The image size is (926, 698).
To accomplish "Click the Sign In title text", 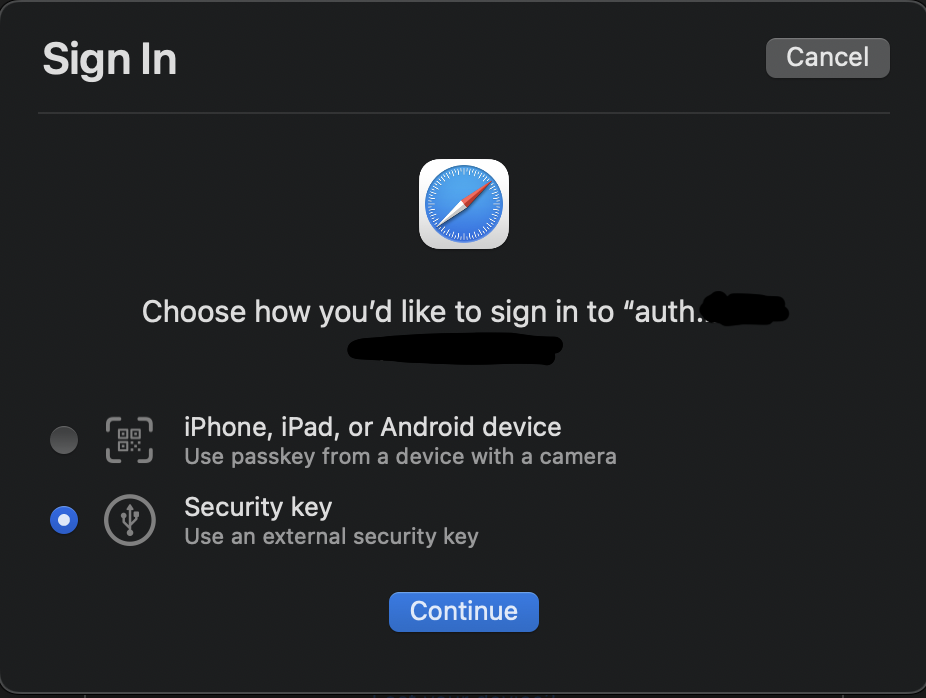I will tap(109, 60).
